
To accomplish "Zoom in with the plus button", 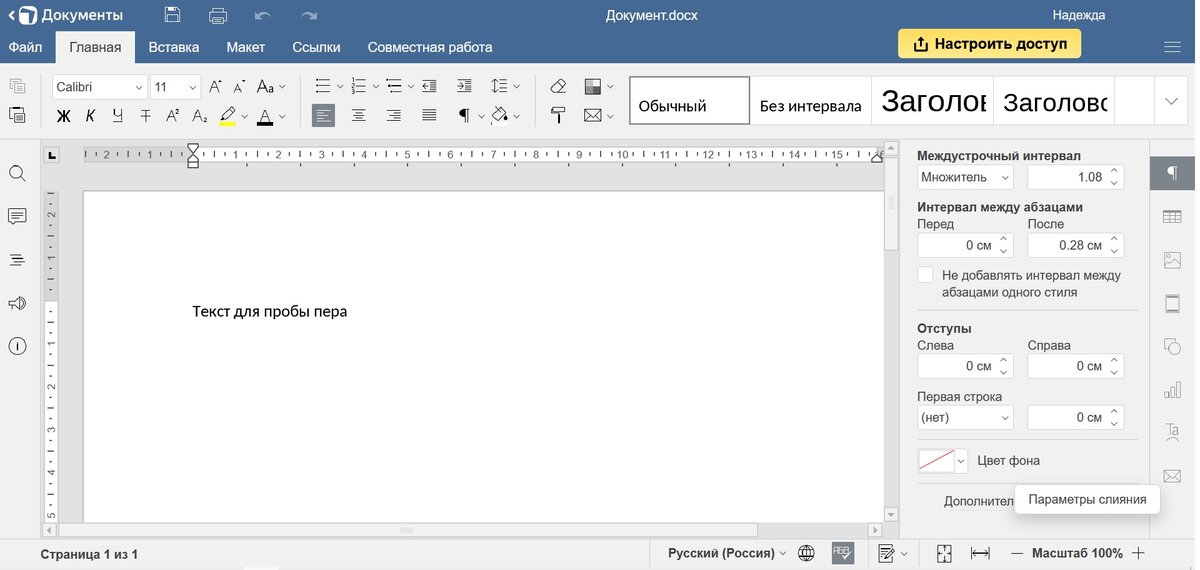I will [1137, 553].
